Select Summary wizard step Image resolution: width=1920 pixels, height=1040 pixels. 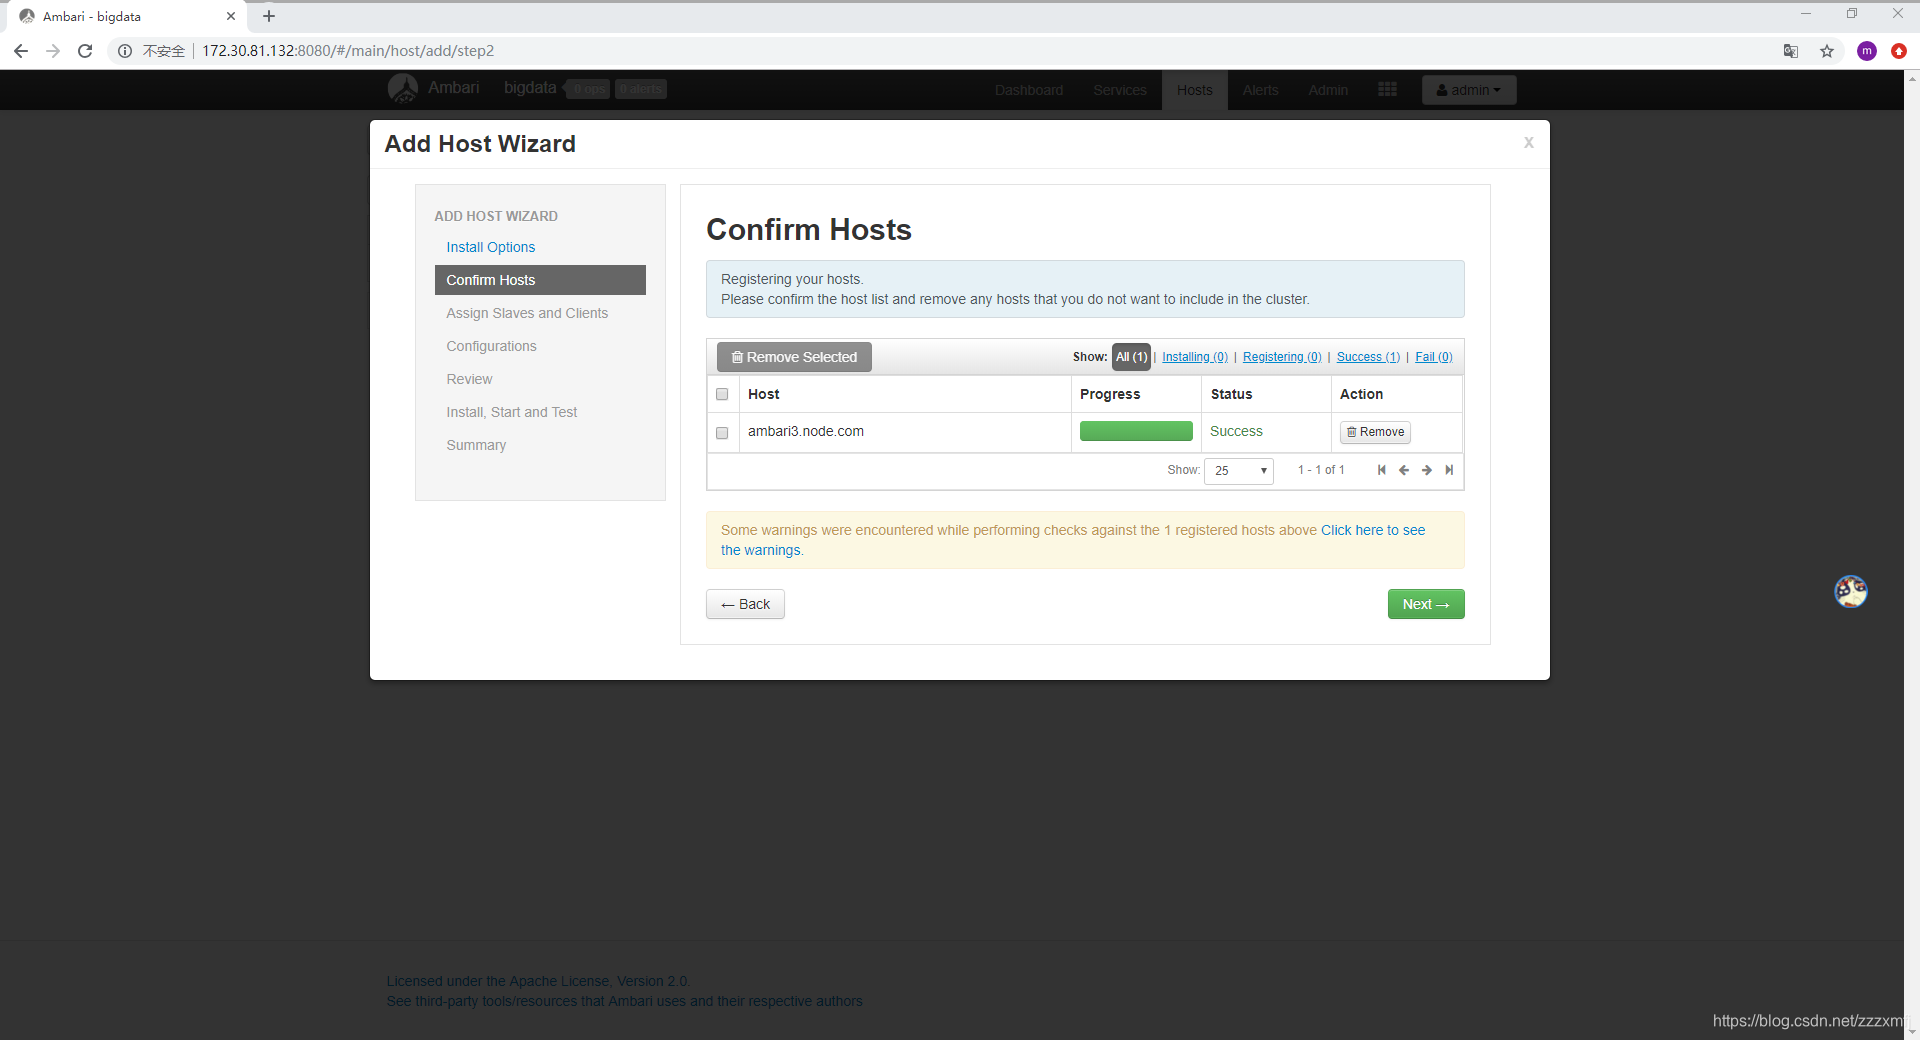tap(476, 445)
